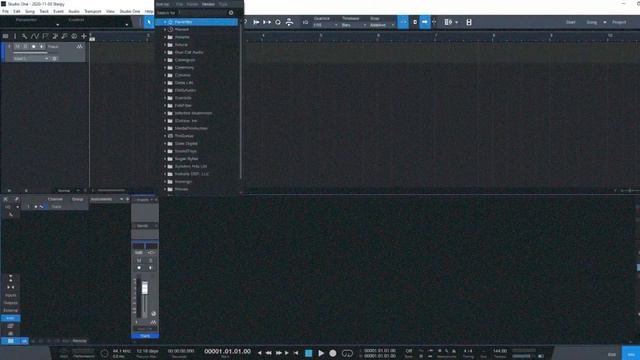This screenshot has width=640, height=360.
Task: Click the channel volume fader in mixer
Action: coord(145,288)
